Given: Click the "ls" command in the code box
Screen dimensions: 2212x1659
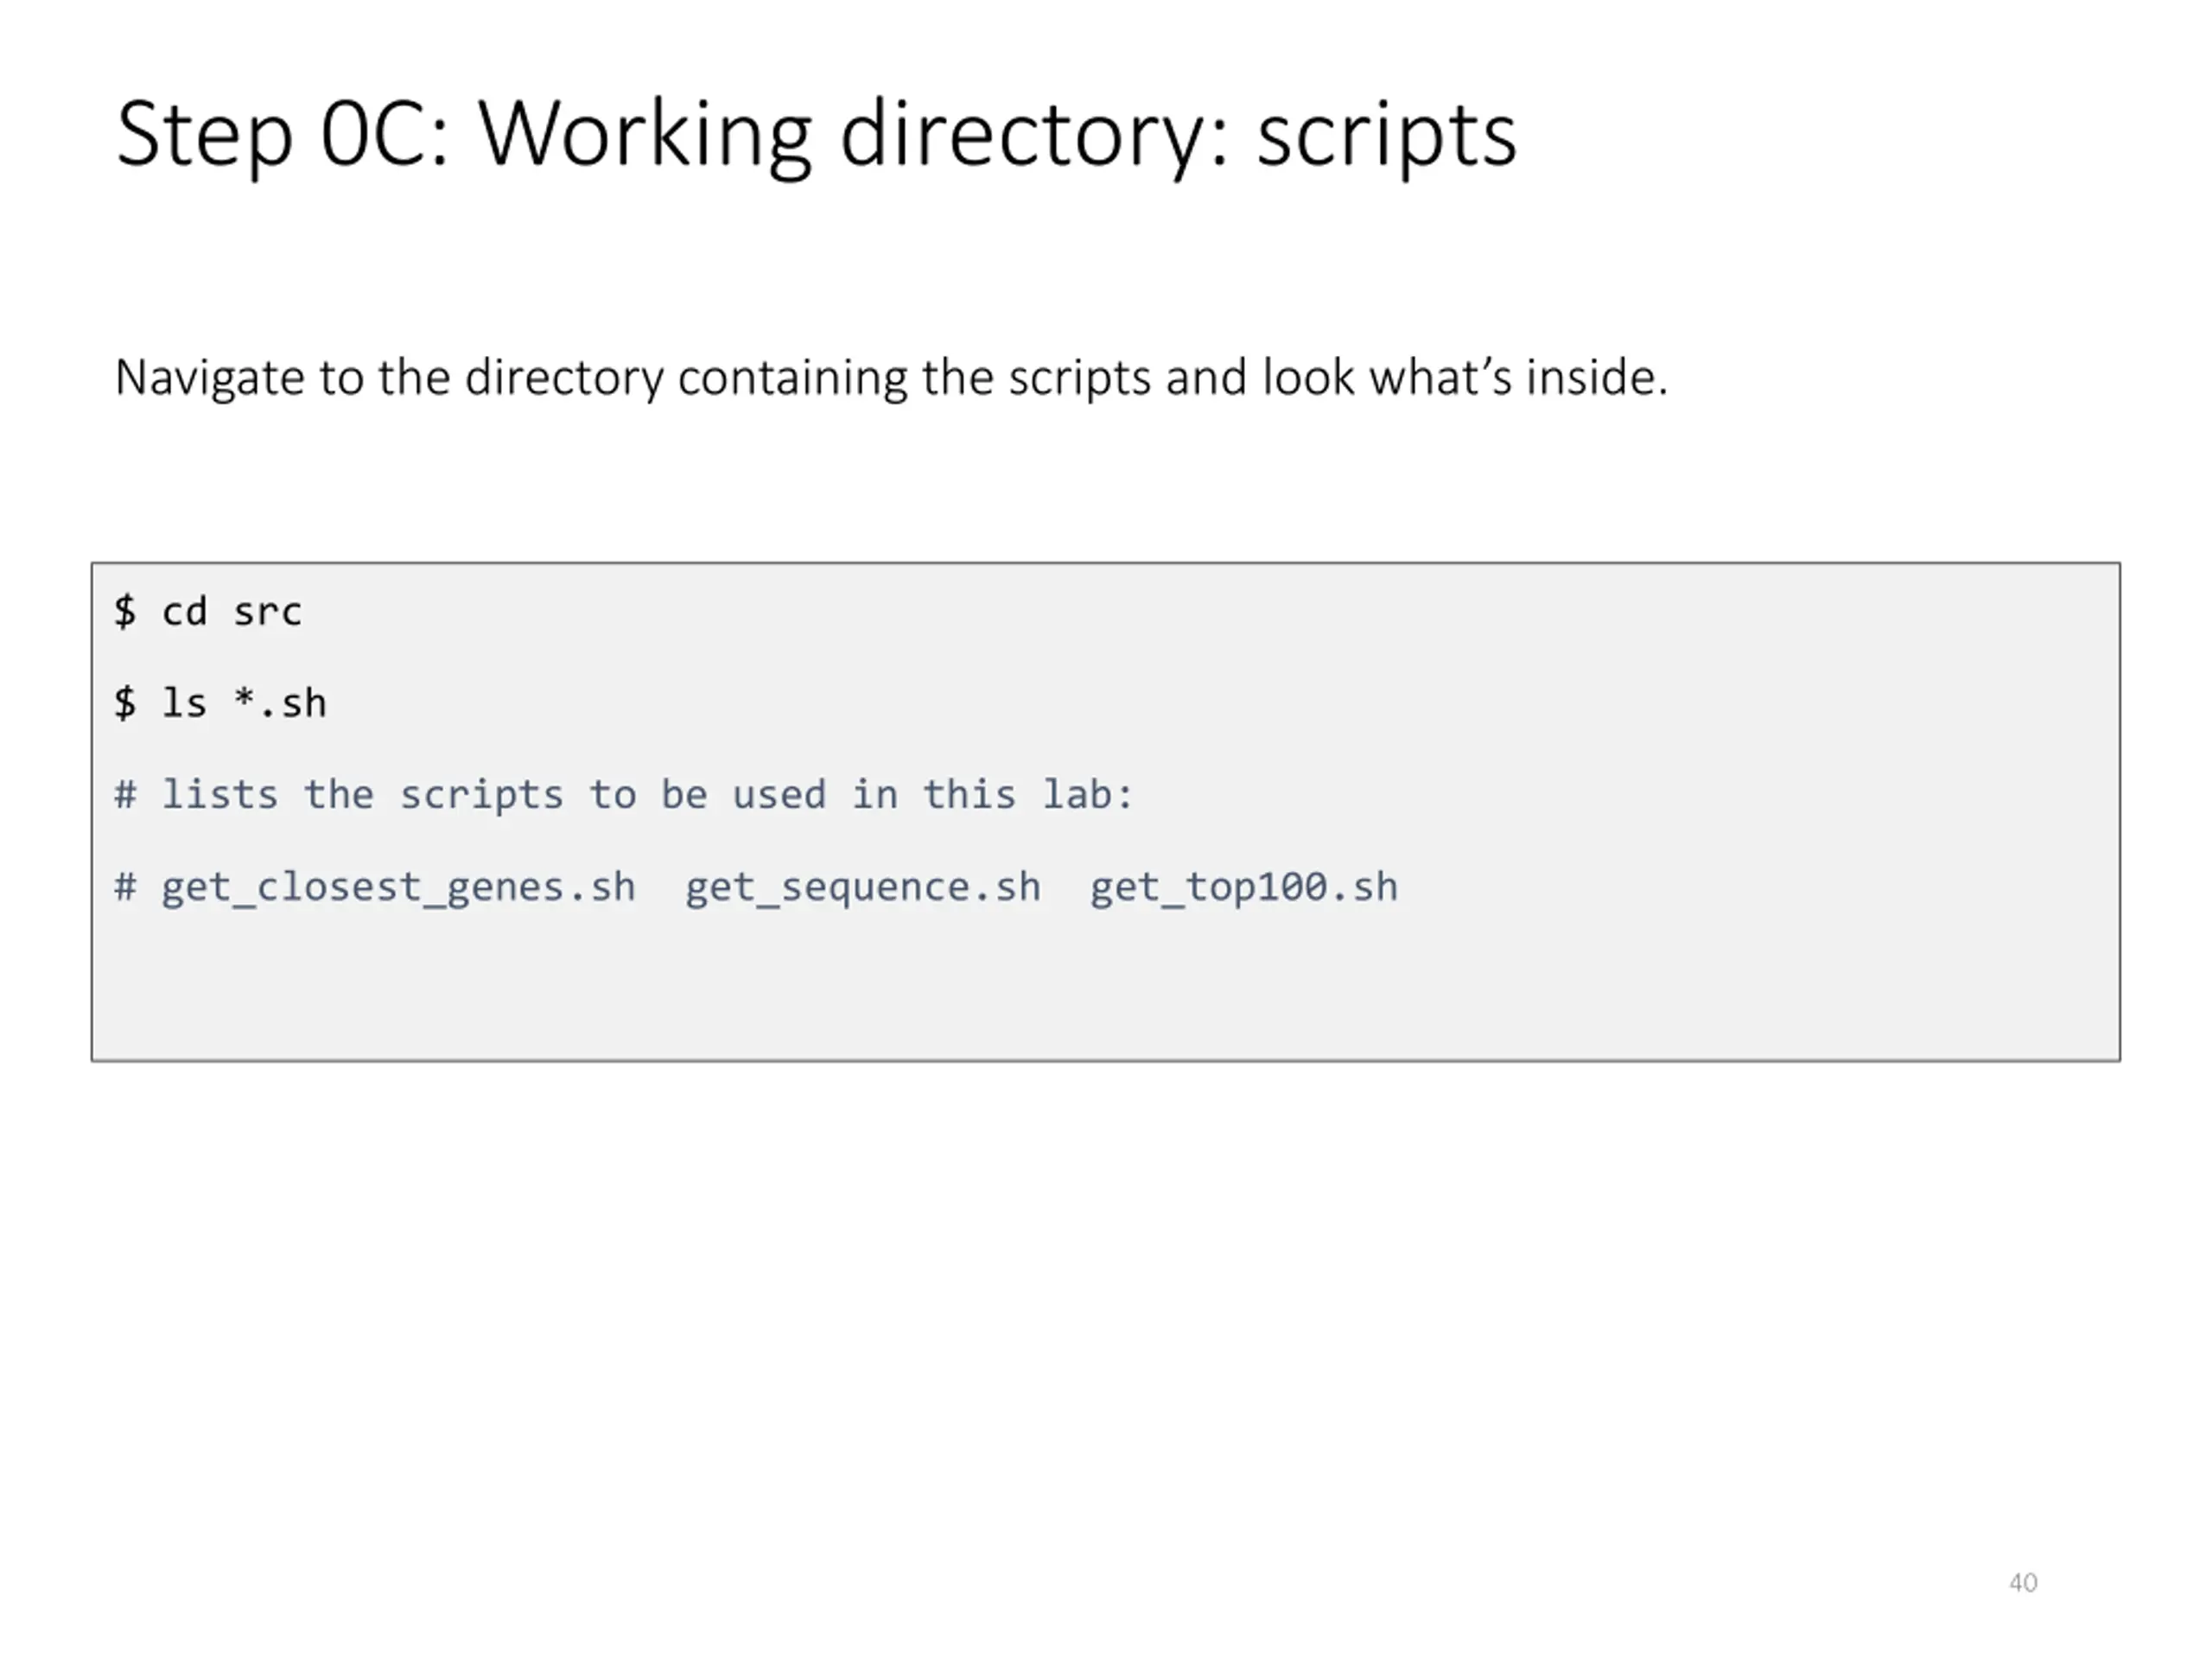Looking at the screenshot, I should pyautogui.click(x=184, y=703).
